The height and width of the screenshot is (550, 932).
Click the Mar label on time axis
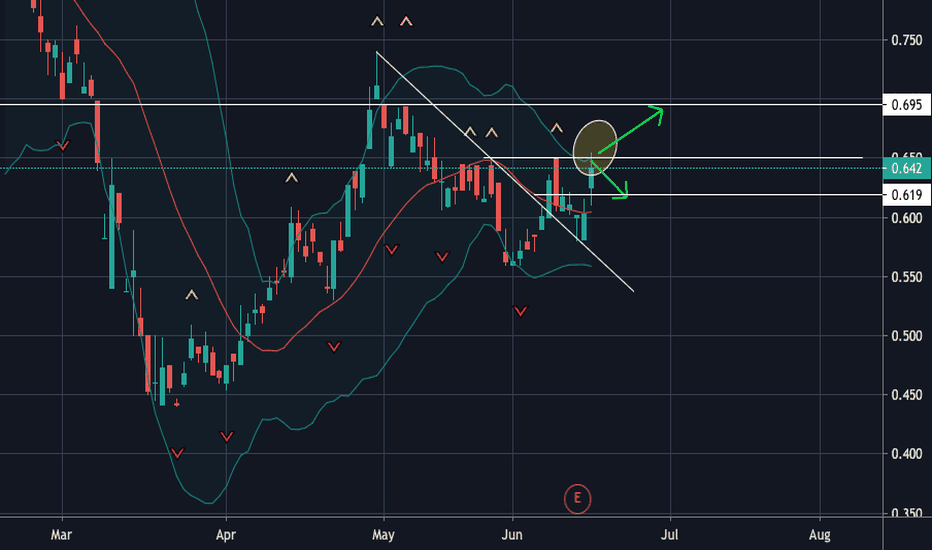click(61, 535)
